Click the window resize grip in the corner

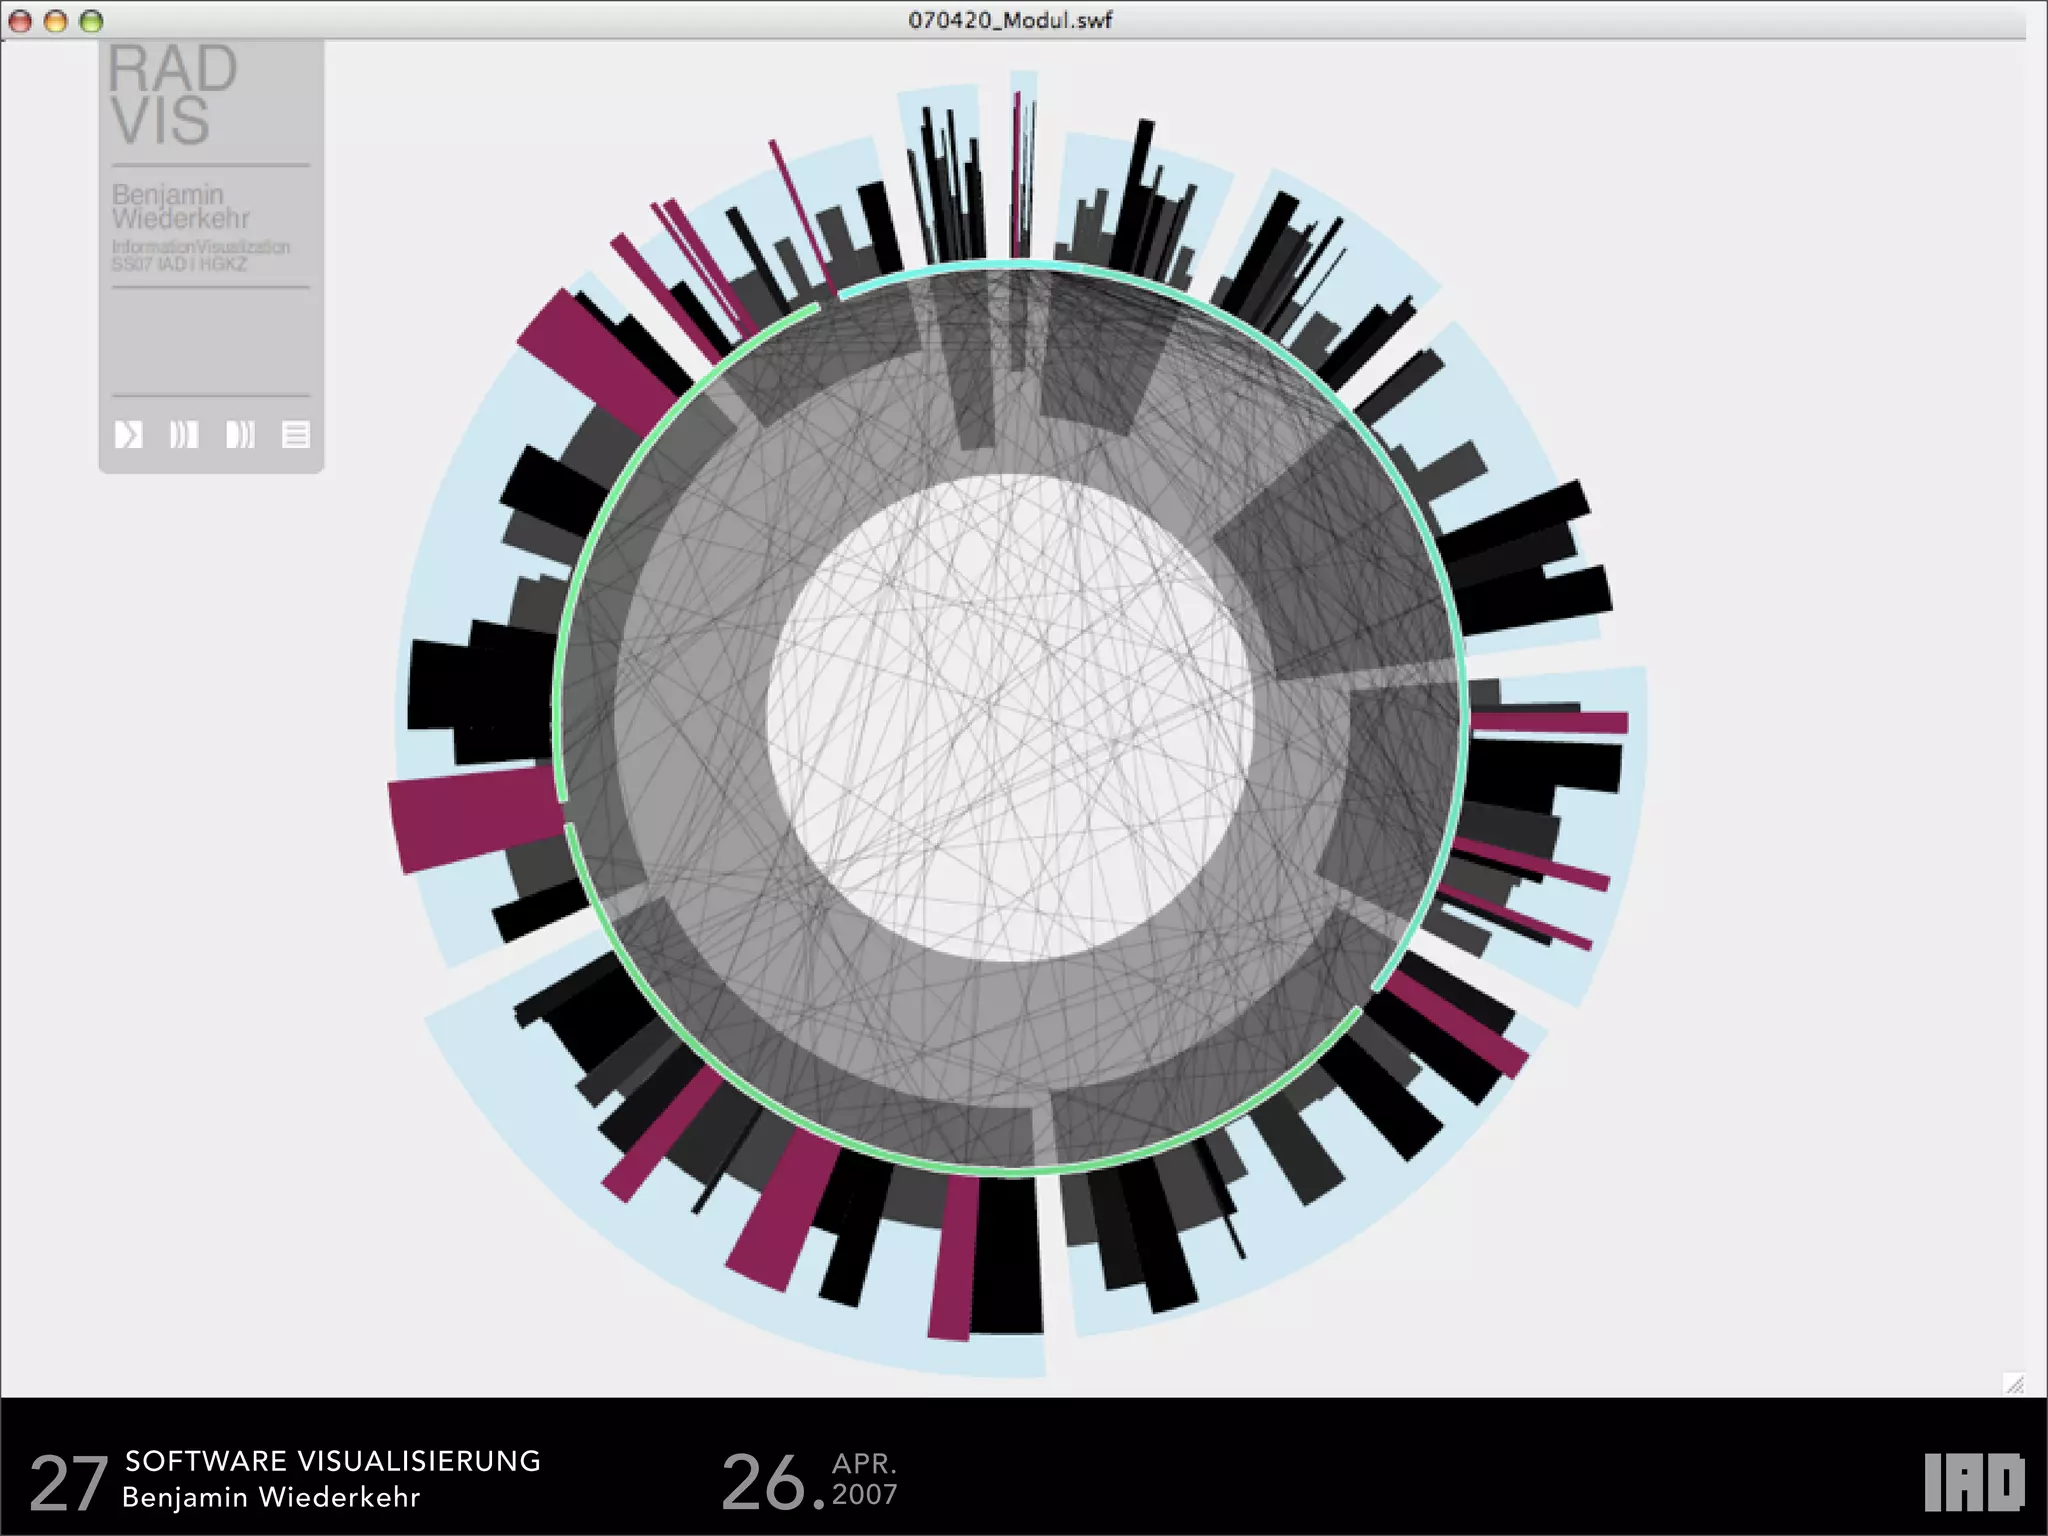tap(2014, 1384)
